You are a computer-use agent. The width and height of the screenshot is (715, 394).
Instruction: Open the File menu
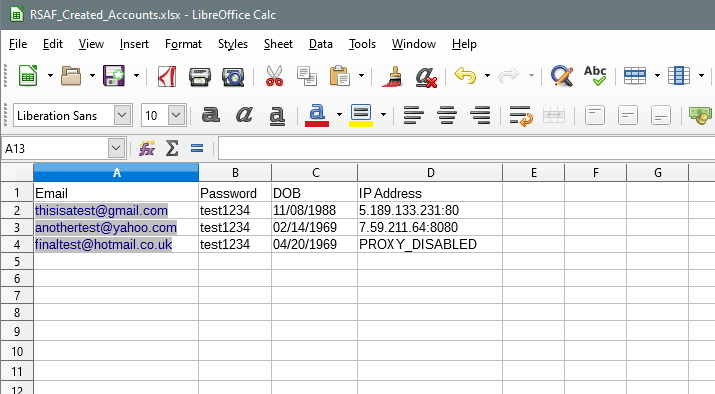(x=18, y=44)
